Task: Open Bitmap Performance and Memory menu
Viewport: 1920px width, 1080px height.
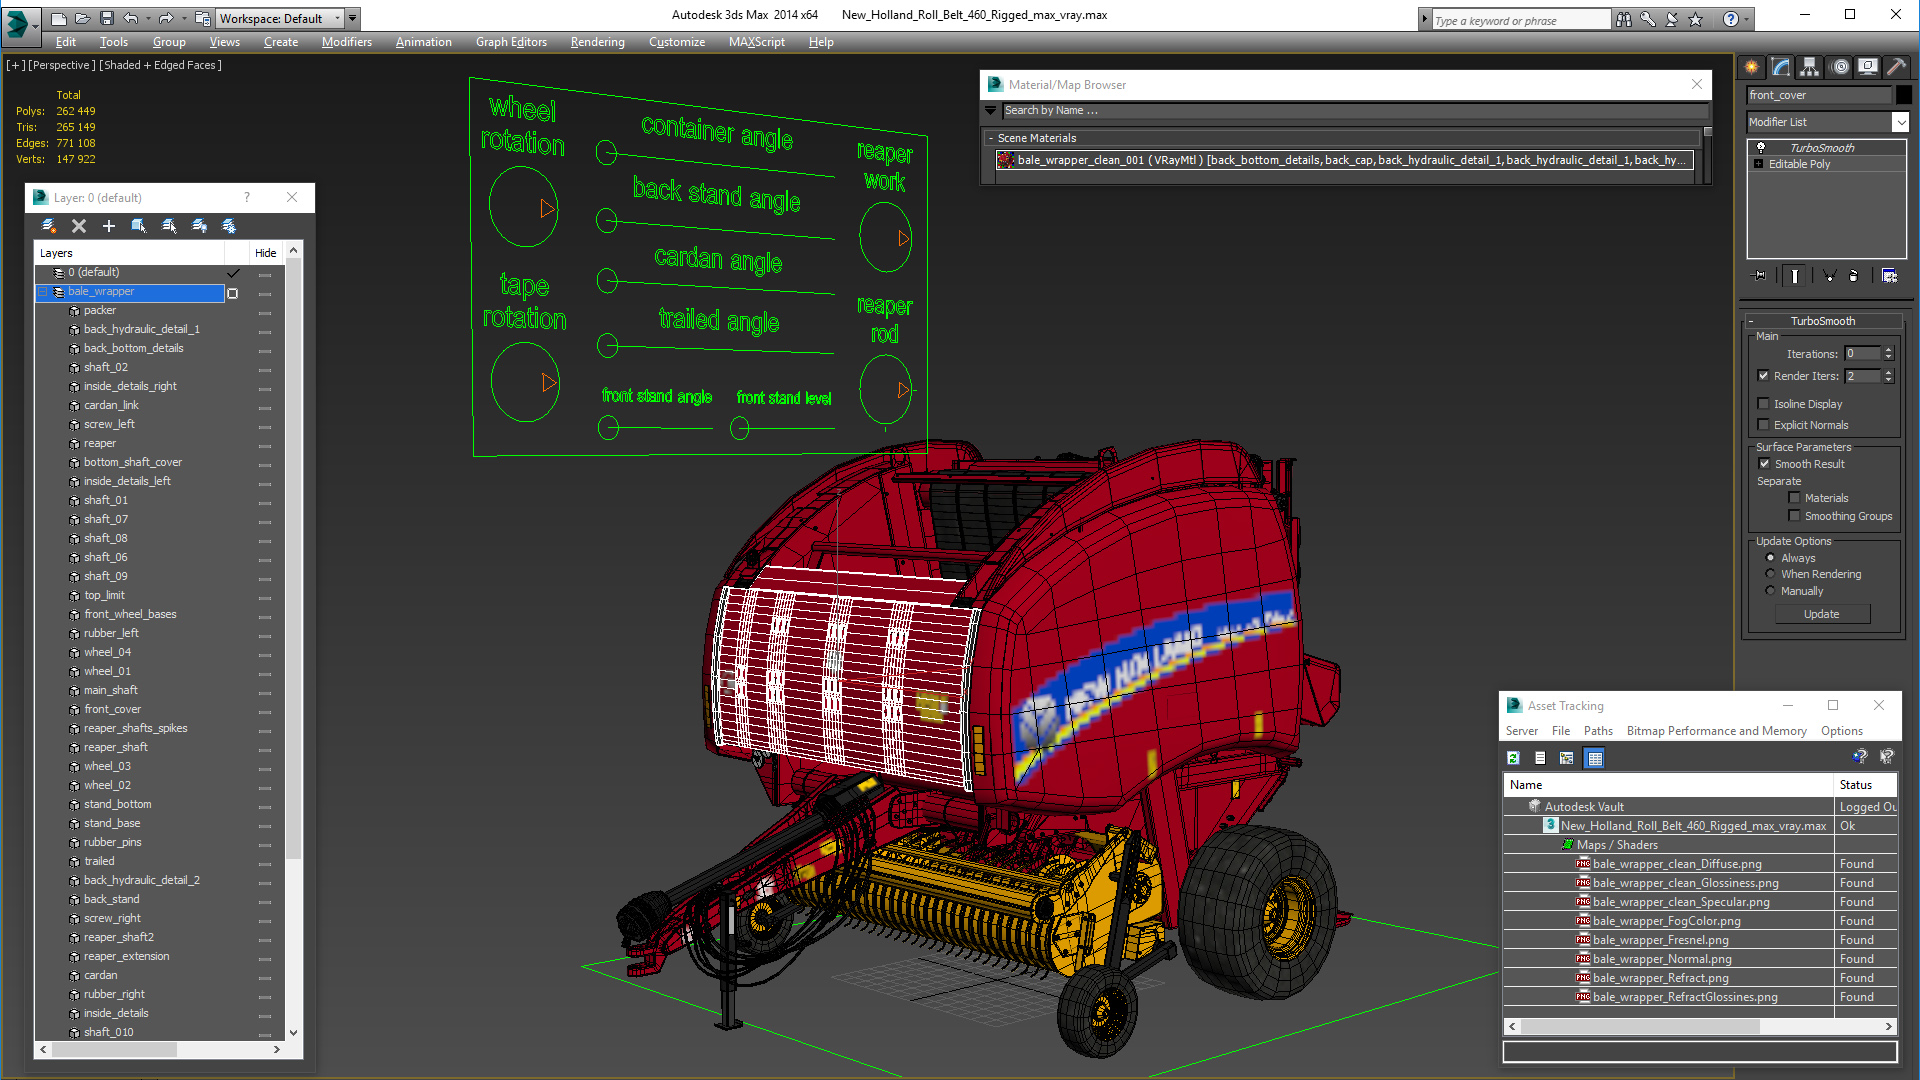Action: point(1716,731)
